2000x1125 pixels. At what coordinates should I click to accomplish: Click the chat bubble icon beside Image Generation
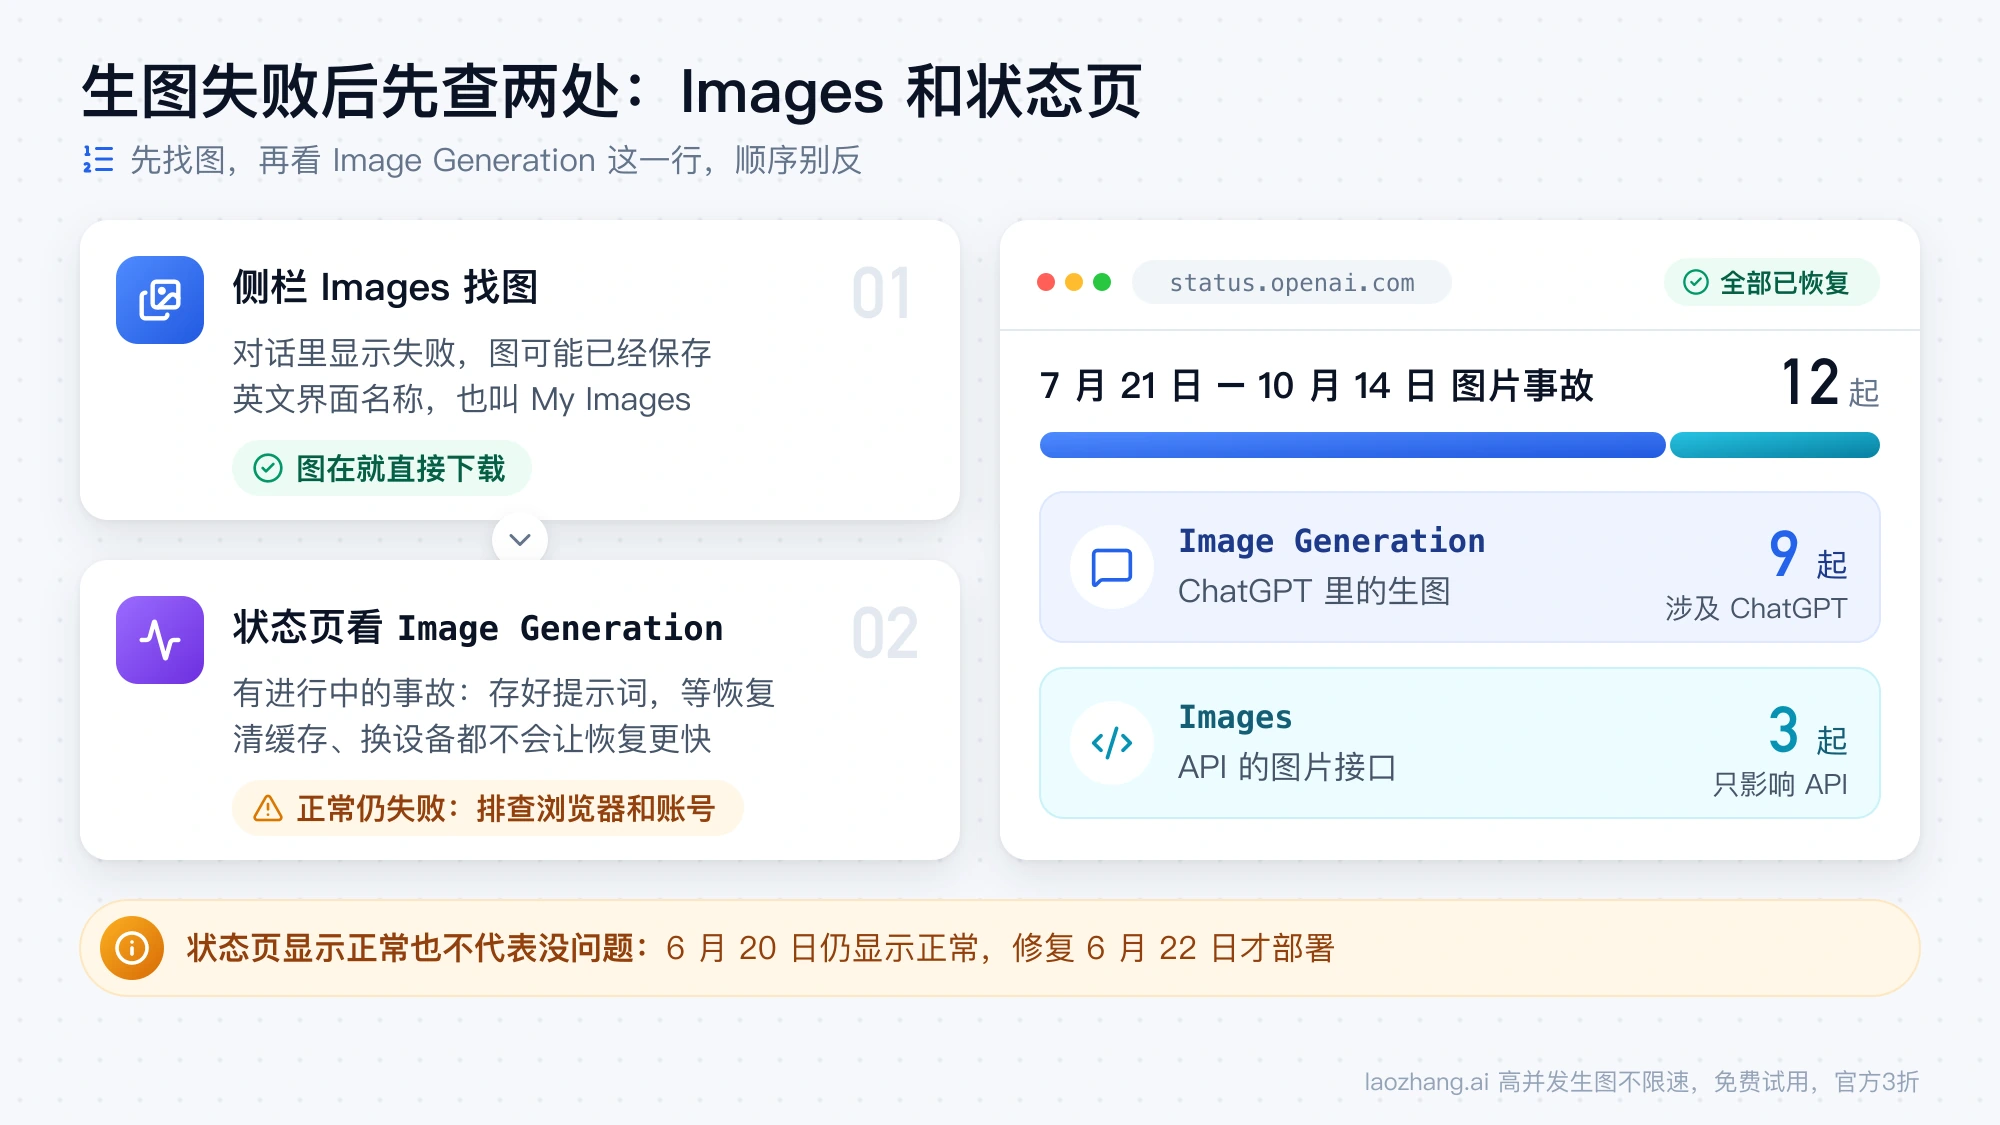coord(1112,567)
